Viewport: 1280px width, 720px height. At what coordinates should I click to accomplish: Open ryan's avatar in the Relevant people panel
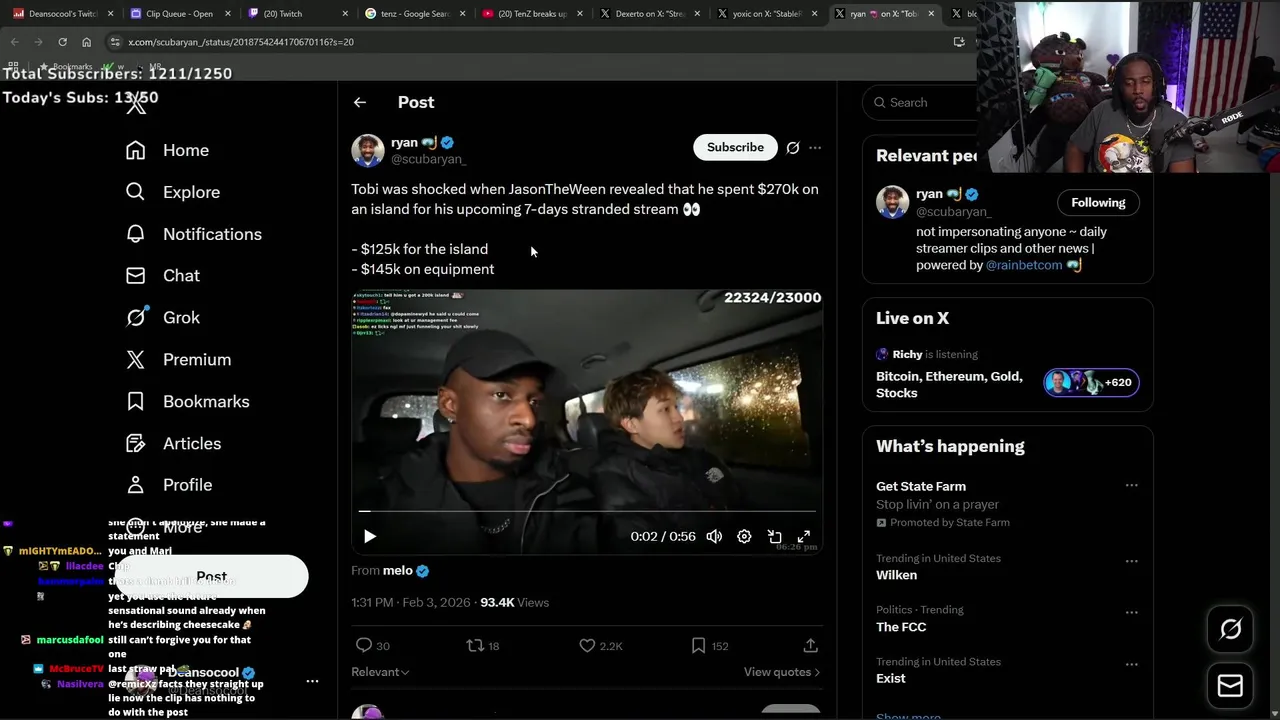[x=893, y=202]
